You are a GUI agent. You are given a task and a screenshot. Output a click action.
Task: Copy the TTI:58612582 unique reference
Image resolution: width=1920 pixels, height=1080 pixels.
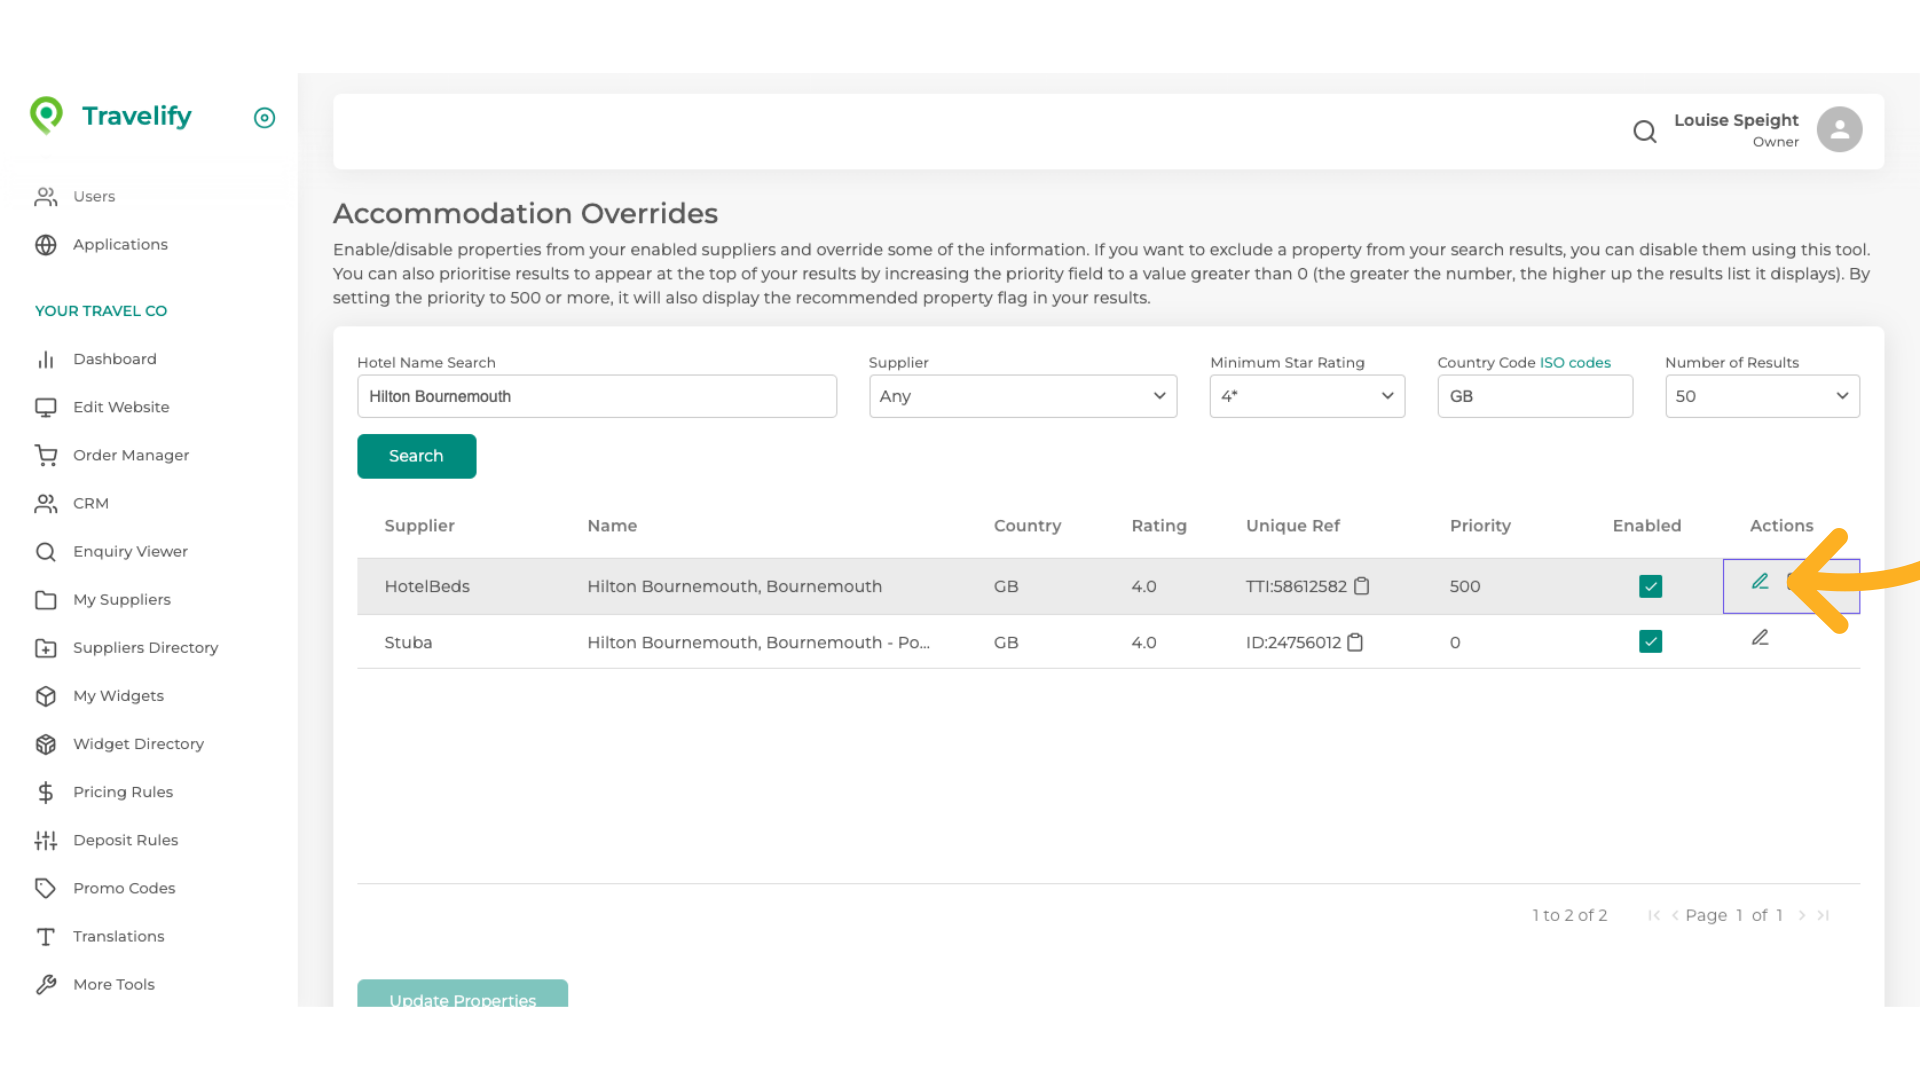click(1361, 586)
